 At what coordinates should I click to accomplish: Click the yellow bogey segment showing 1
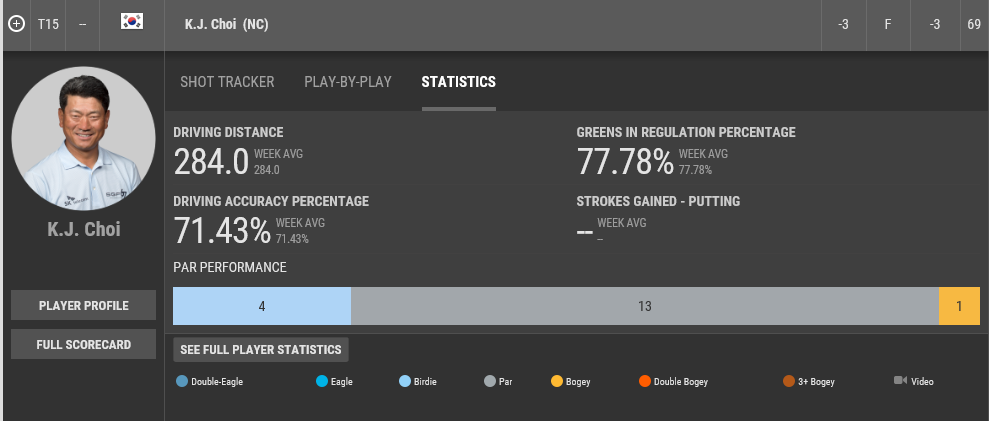959,306
